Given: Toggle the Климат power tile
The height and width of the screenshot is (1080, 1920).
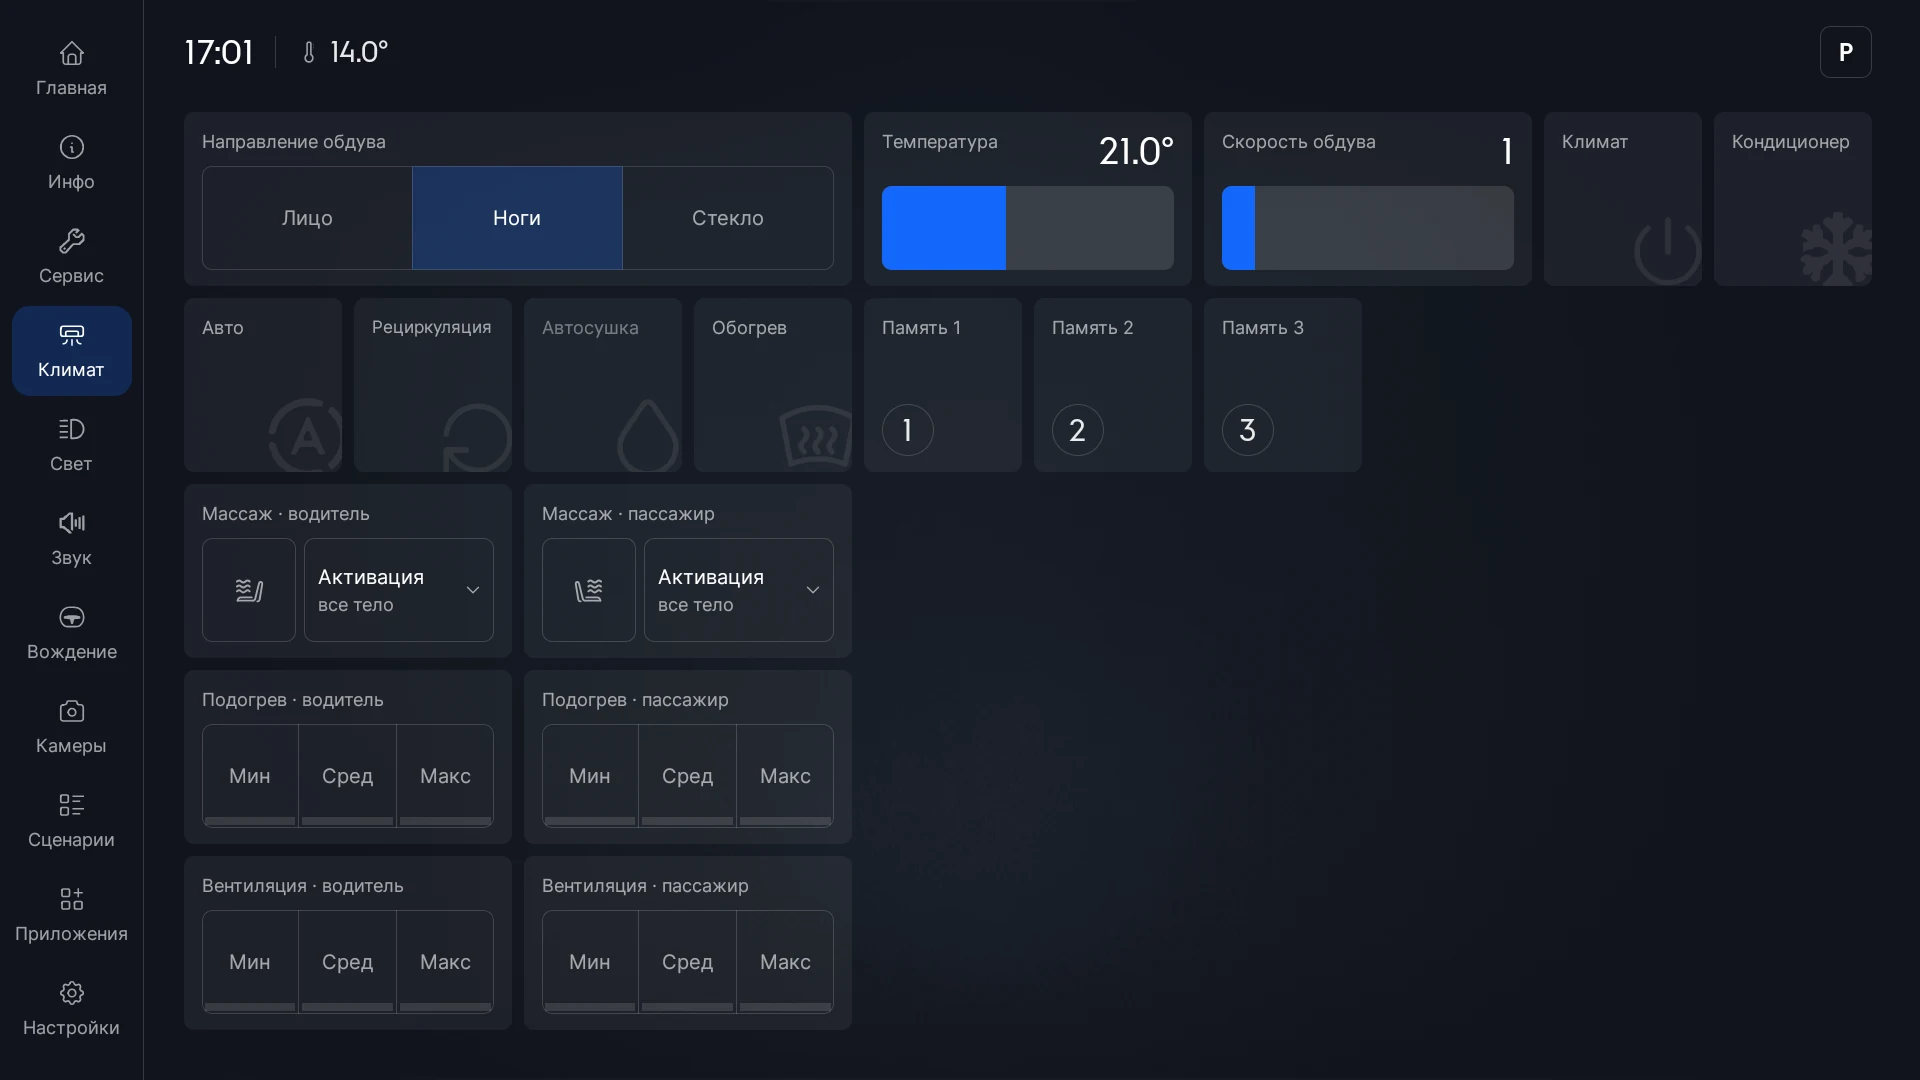Looking at the screenshot, I should [x=1623, y=199].
